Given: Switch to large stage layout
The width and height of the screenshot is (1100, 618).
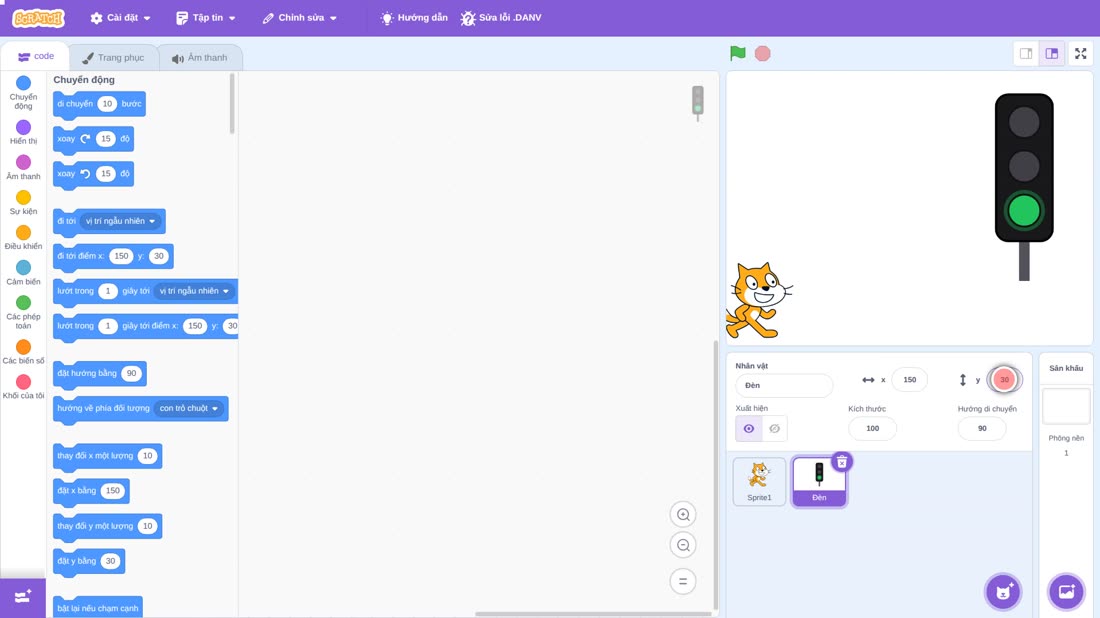Looking at the screenshot, I should 1052,53.
